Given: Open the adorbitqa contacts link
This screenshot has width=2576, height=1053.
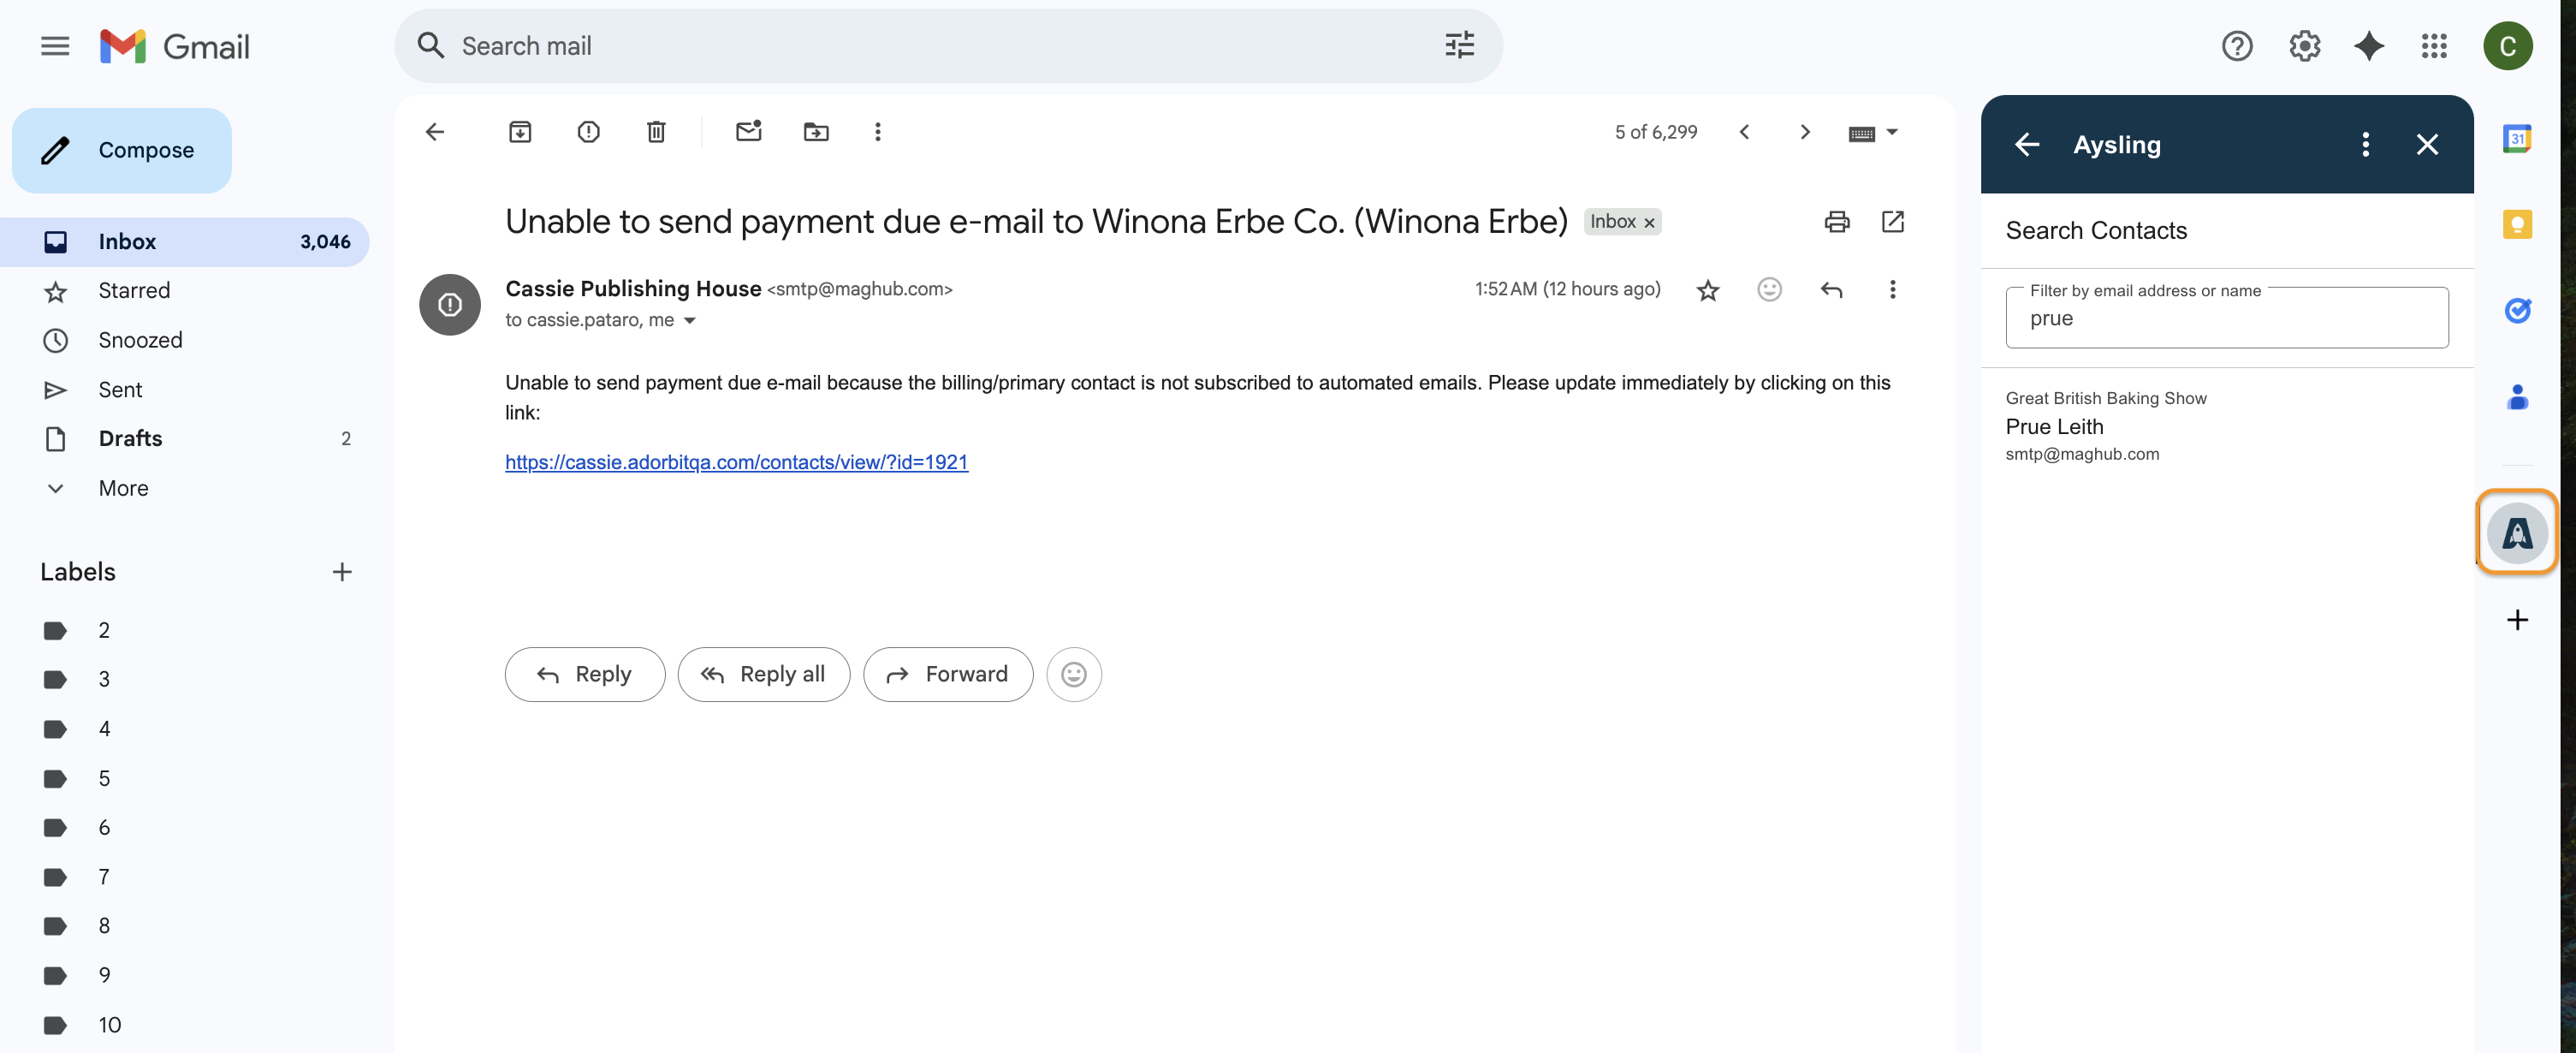Looking at the screenshot, I should point(736,462).
